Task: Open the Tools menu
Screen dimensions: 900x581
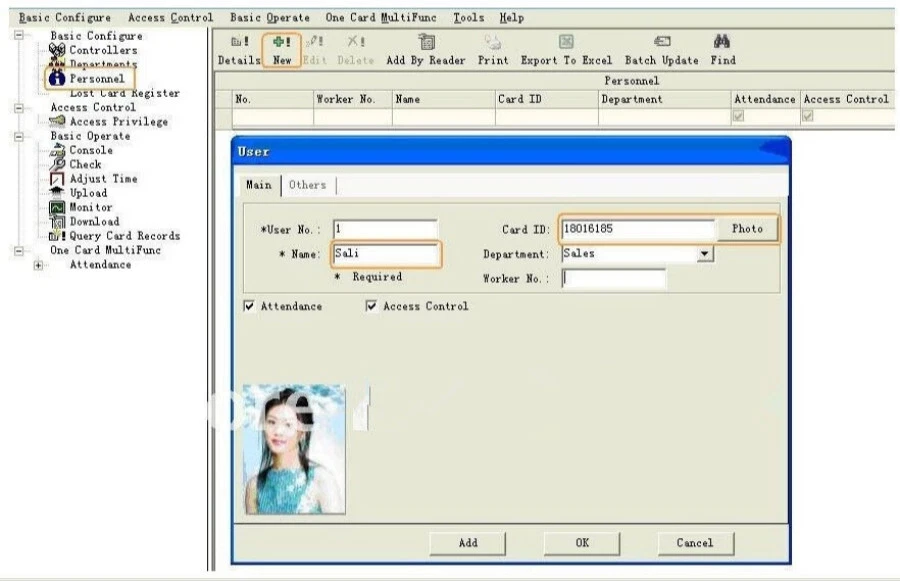Action: (468, 18)
